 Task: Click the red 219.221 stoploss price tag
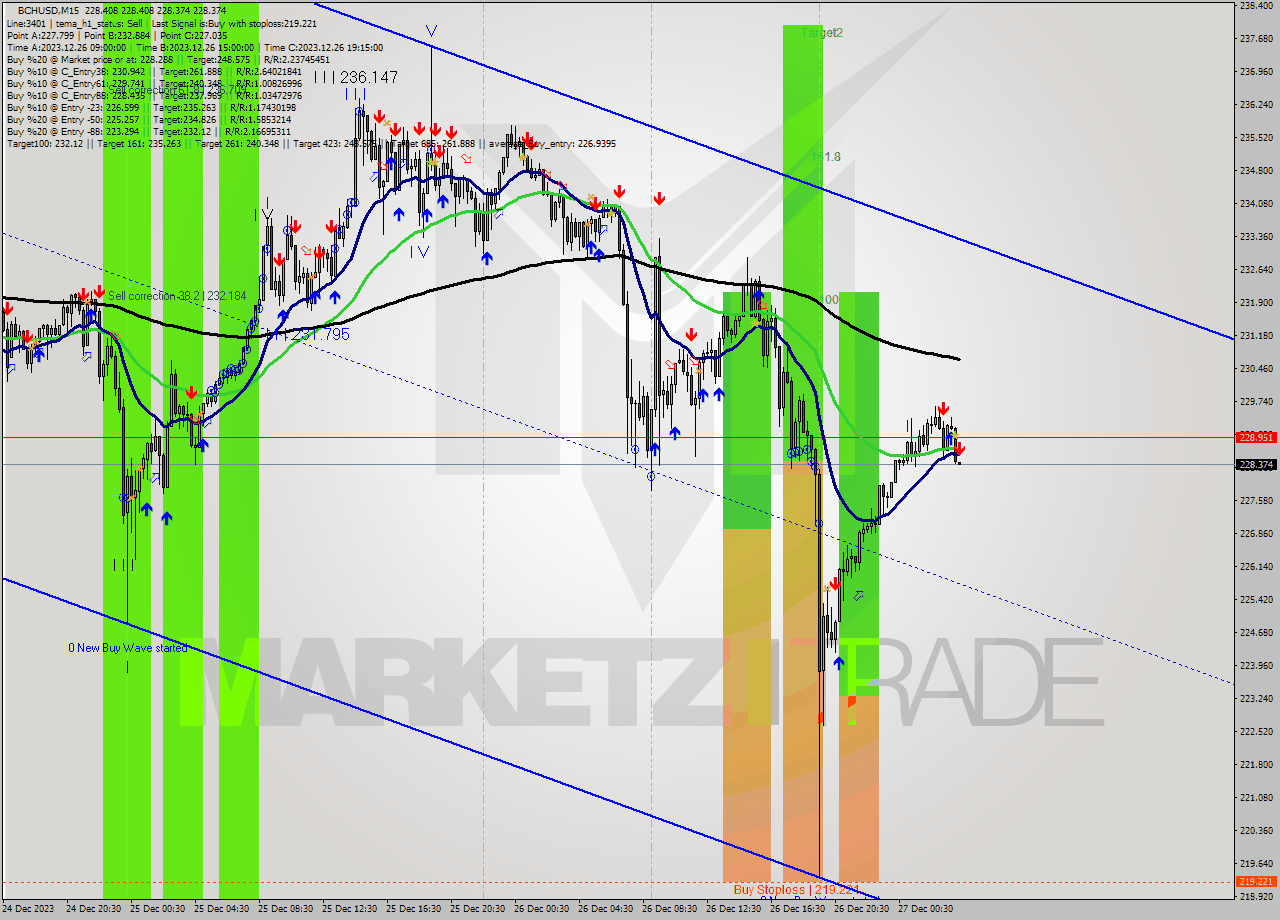pos(1256,881)
